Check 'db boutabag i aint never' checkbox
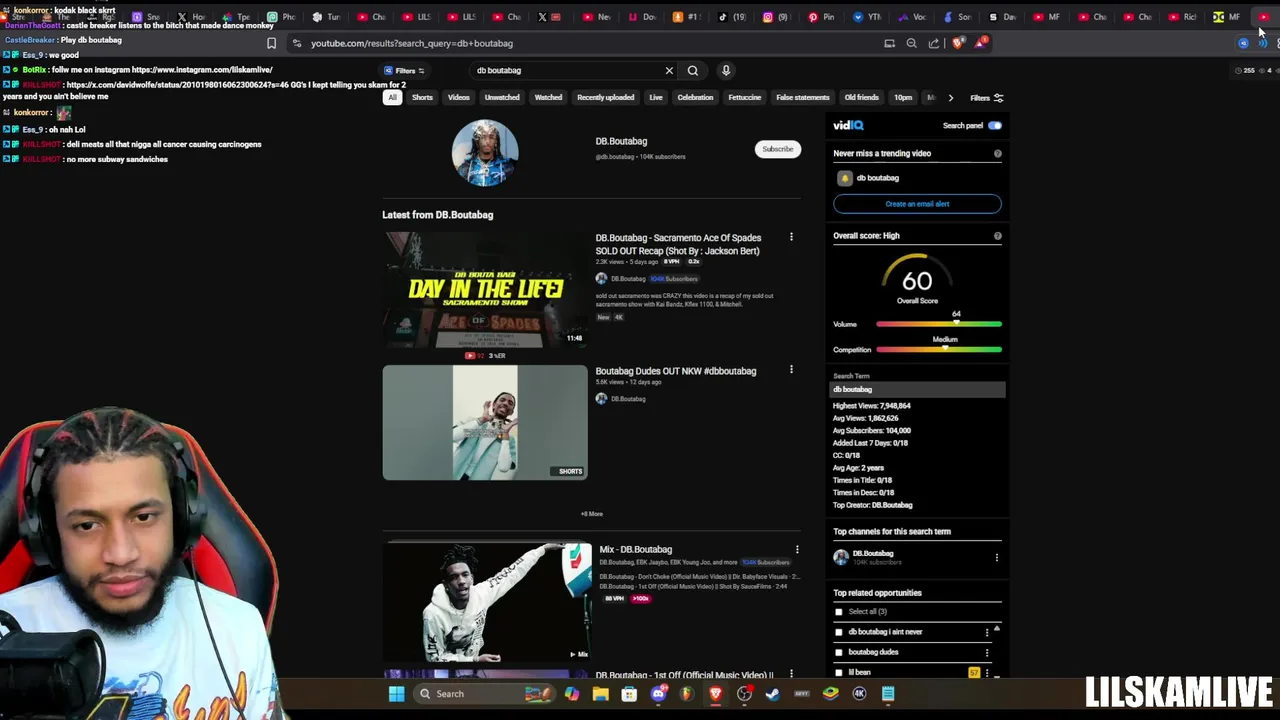 tap(839, 632)
